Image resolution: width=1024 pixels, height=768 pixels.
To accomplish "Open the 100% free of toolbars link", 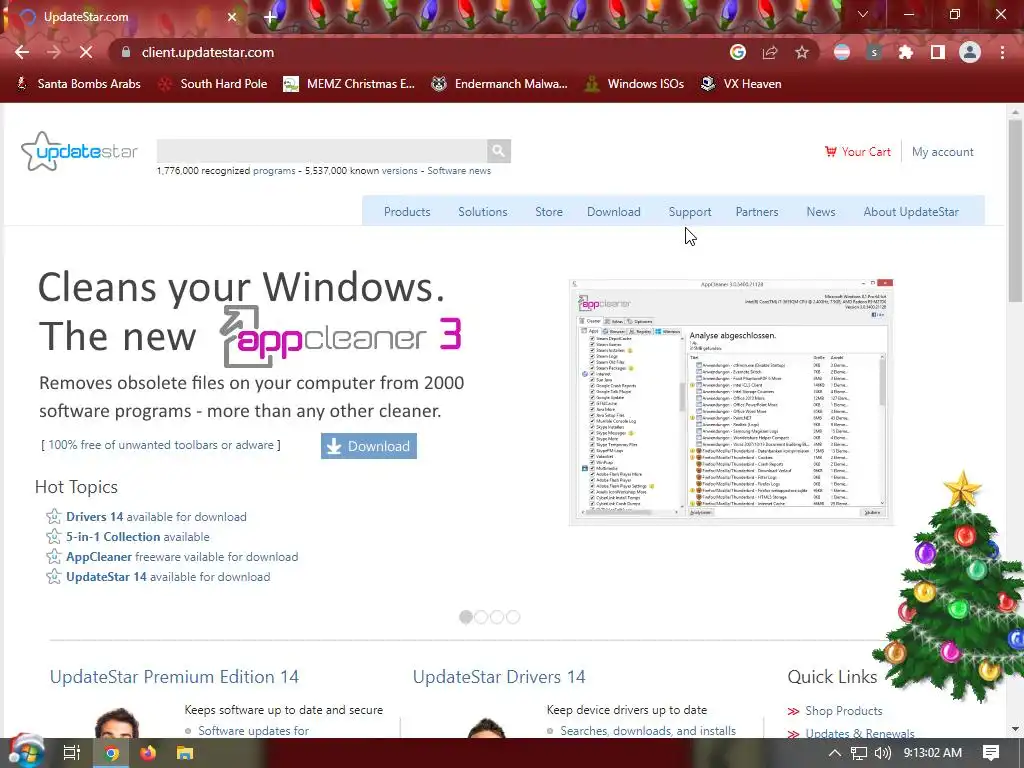I will click(x=161, y=445).
